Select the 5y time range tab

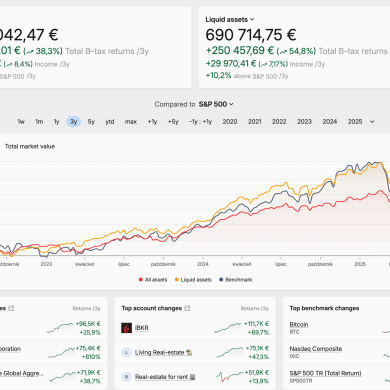pos(91,122)
